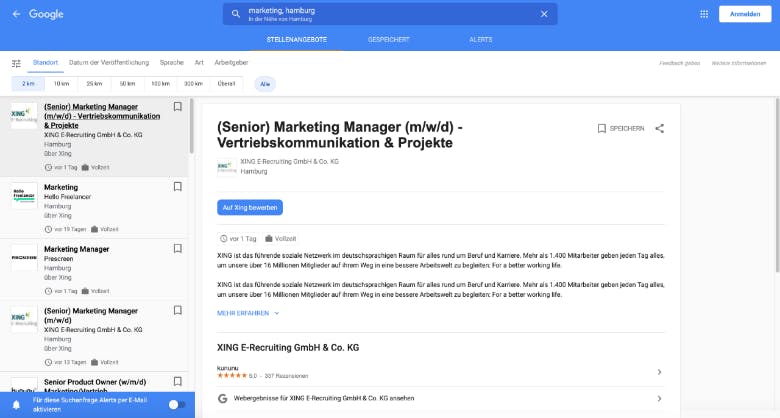Click the Alle chip
Screen dimensions: 780x418
265,84
